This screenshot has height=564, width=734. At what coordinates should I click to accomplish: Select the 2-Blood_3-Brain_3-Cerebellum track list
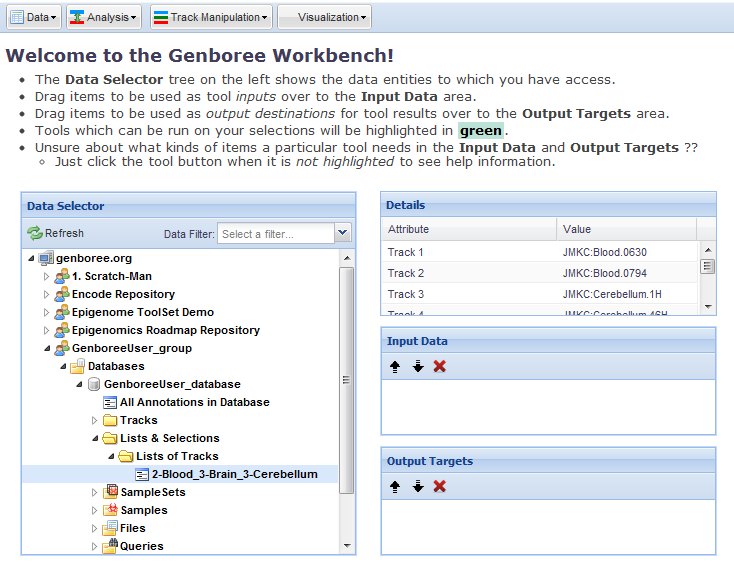pyautogui.click(x=234, y=474)
